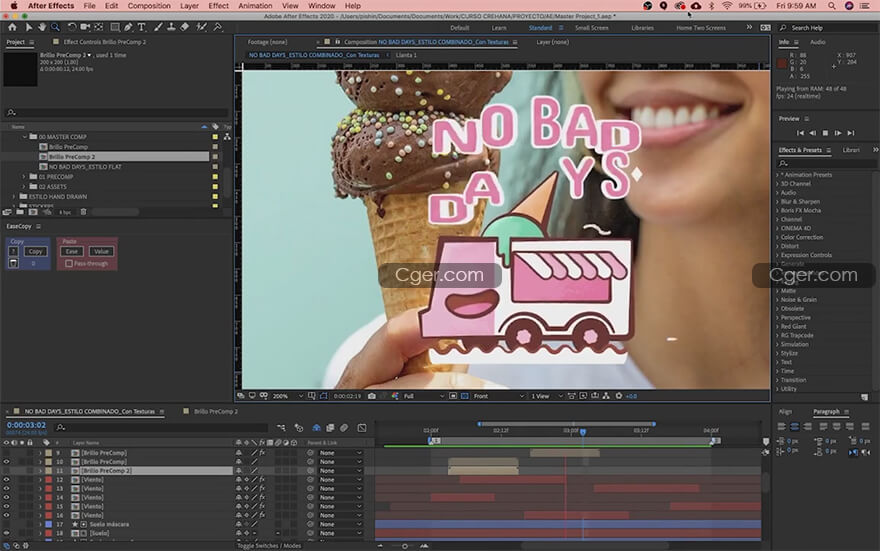
Task: Open the composition flowchart icon in viewer
Action: click(x=606, y=396)
